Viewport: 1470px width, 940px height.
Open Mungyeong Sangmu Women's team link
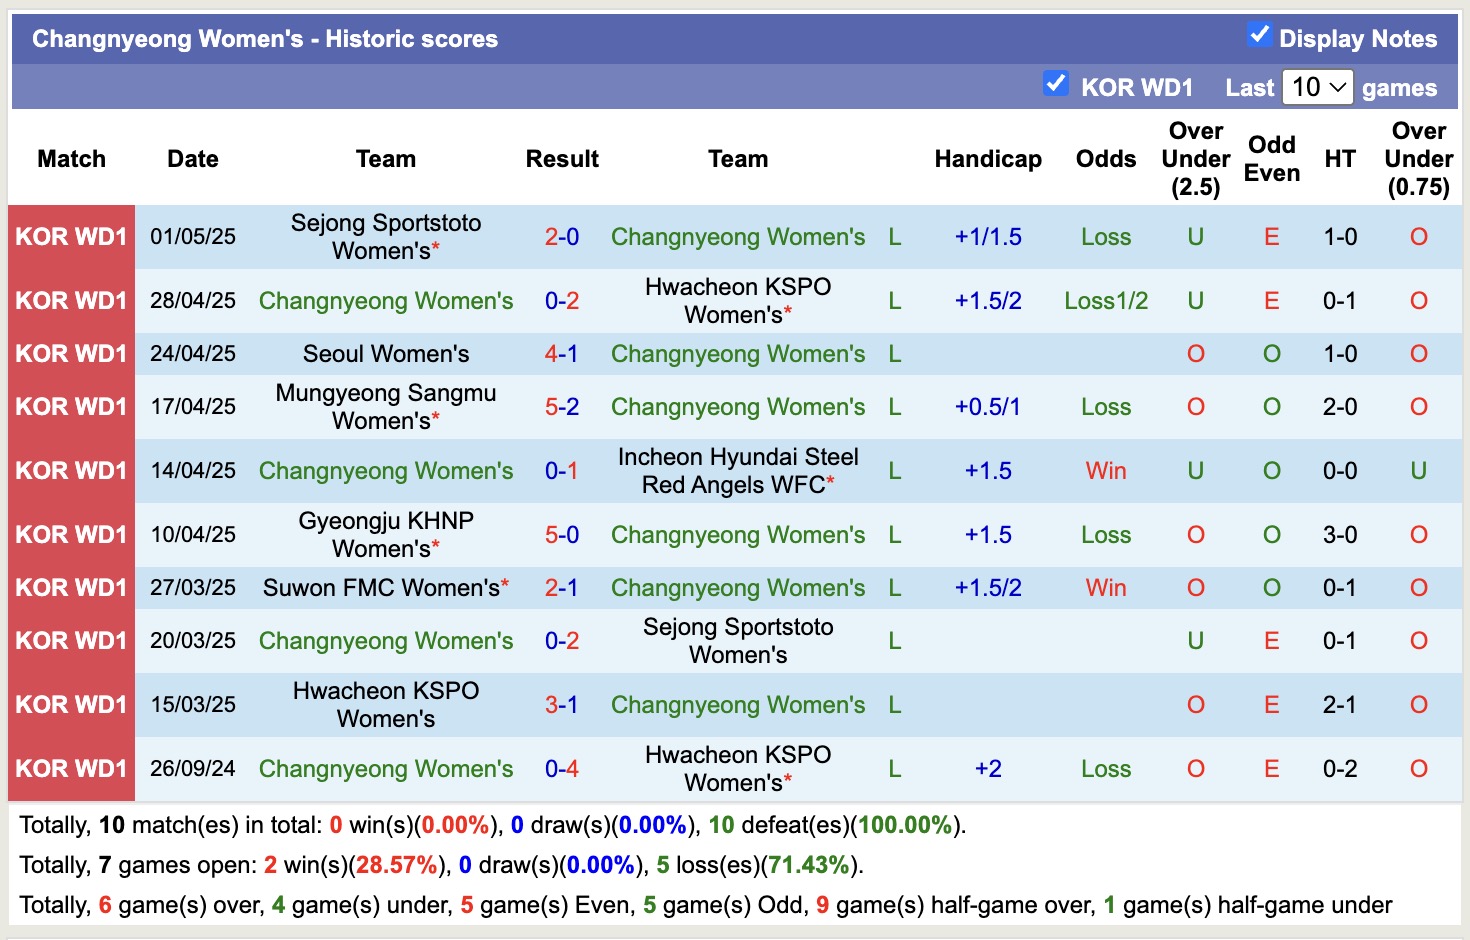(386, 406)
